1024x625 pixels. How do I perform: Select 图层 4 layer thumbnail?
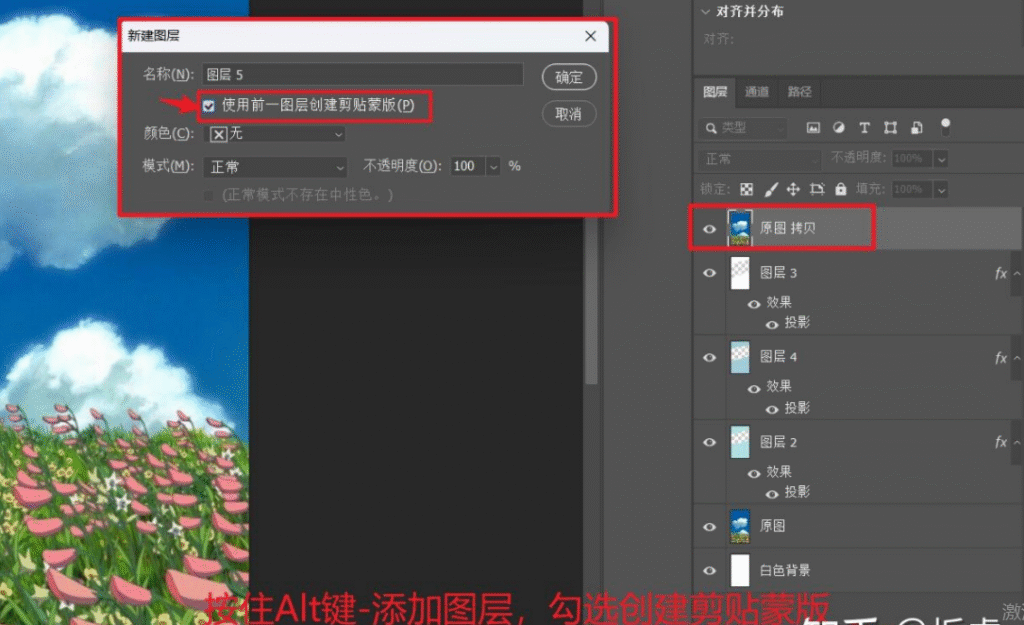click(x=740, y=357)
